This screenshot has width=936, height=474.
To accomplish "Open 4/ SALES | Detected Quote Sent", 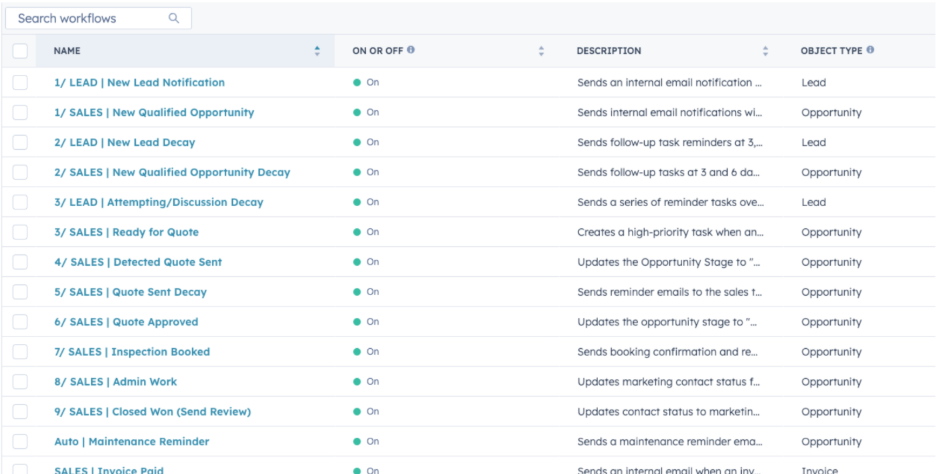I will [138, 261].
